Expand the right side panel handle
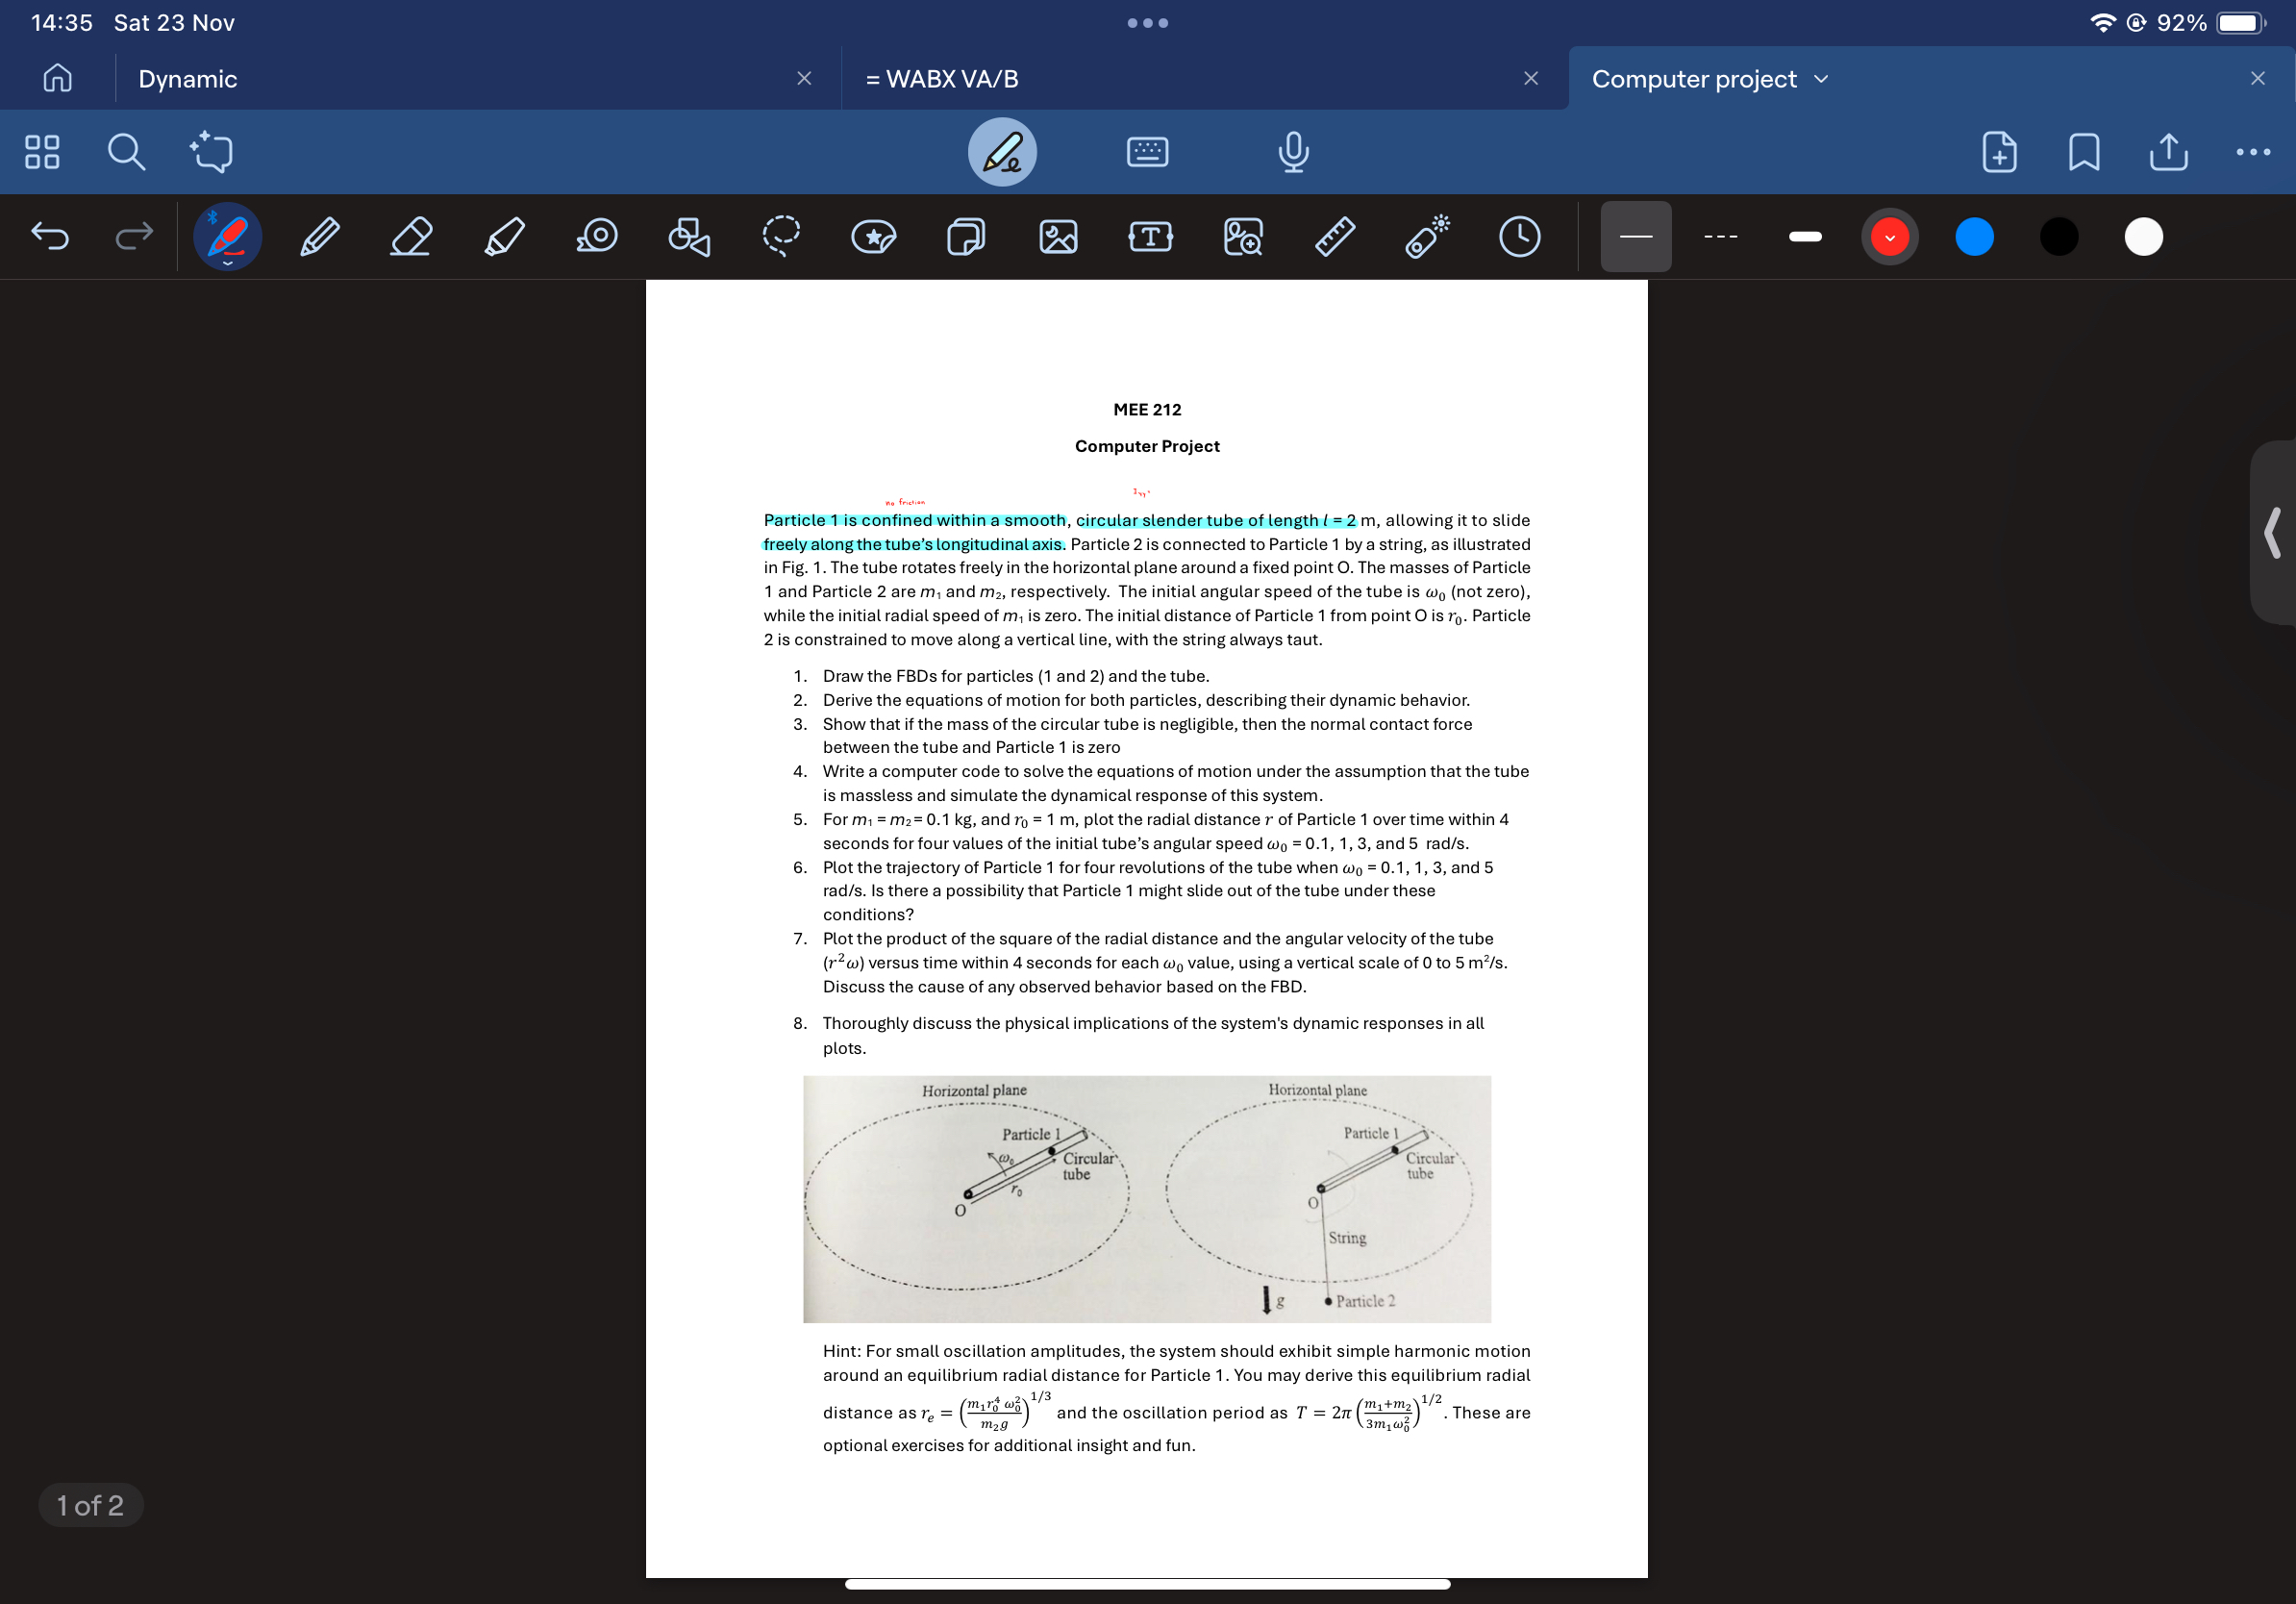The width and height of the screenshot is (2296, 1604). 2272,532
